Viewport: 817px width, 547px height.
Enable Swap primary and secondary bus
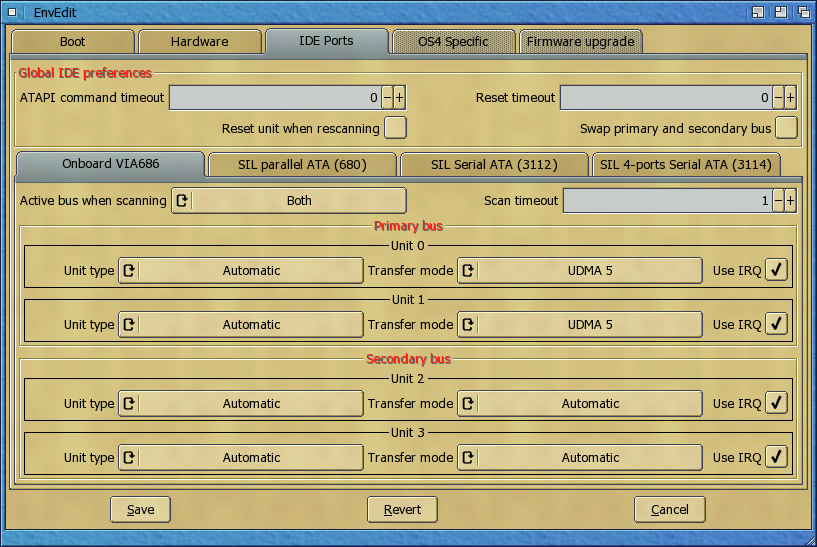click(786, 128)
